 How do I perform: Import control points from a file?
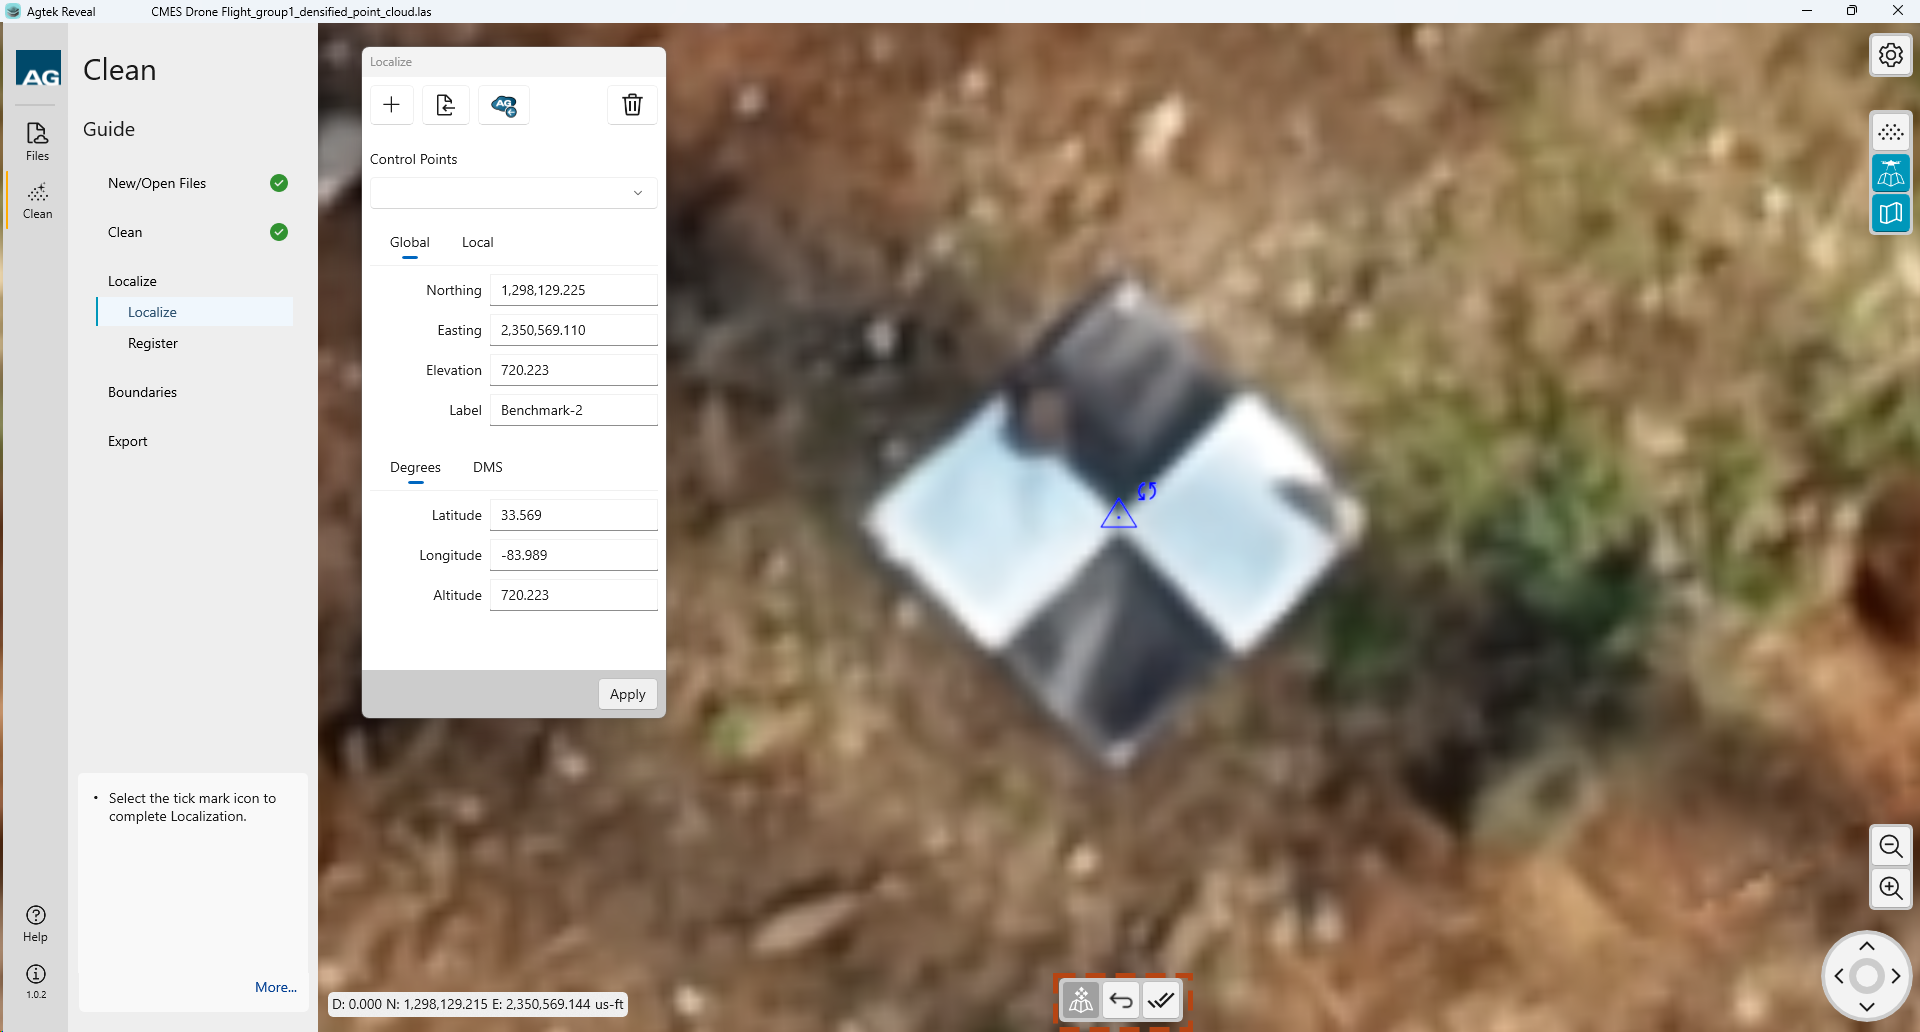446,105
